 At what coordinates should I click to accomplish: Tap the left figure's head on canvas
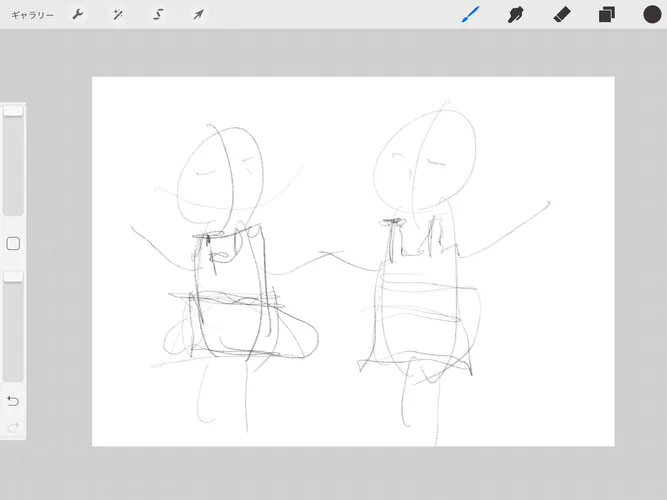[228, 168]
